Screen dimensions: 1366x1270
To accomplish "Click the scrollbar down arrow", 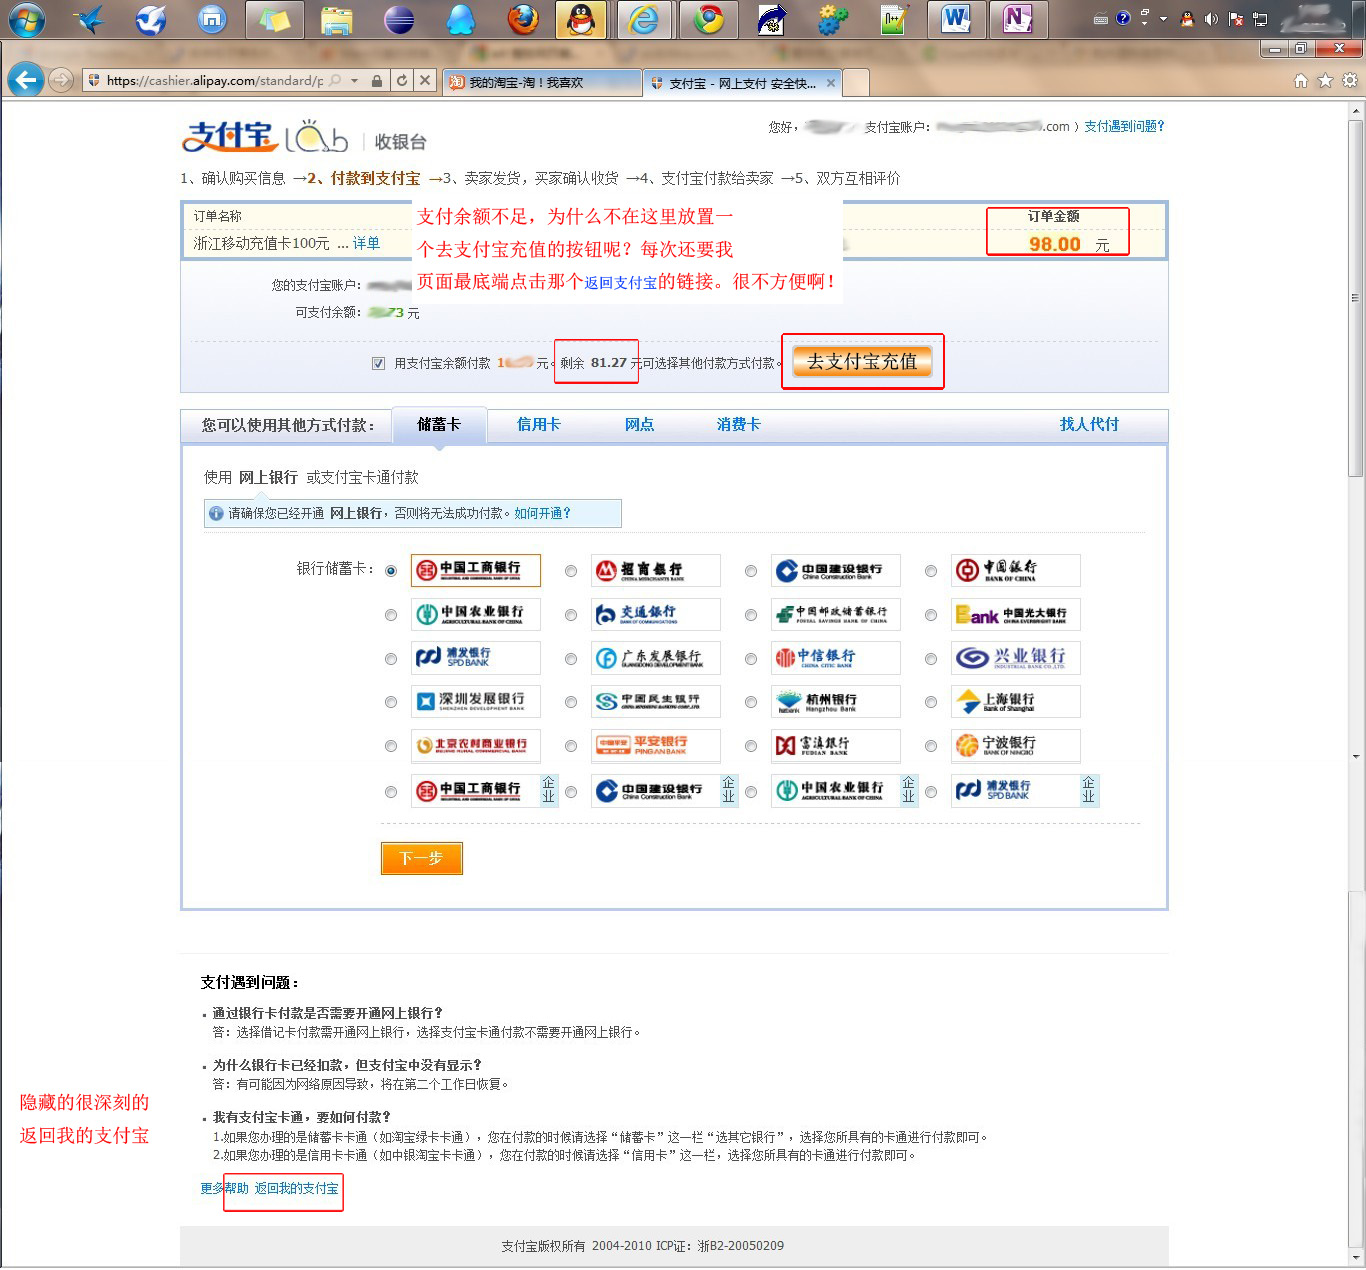I will [x=1356, y=1257].
